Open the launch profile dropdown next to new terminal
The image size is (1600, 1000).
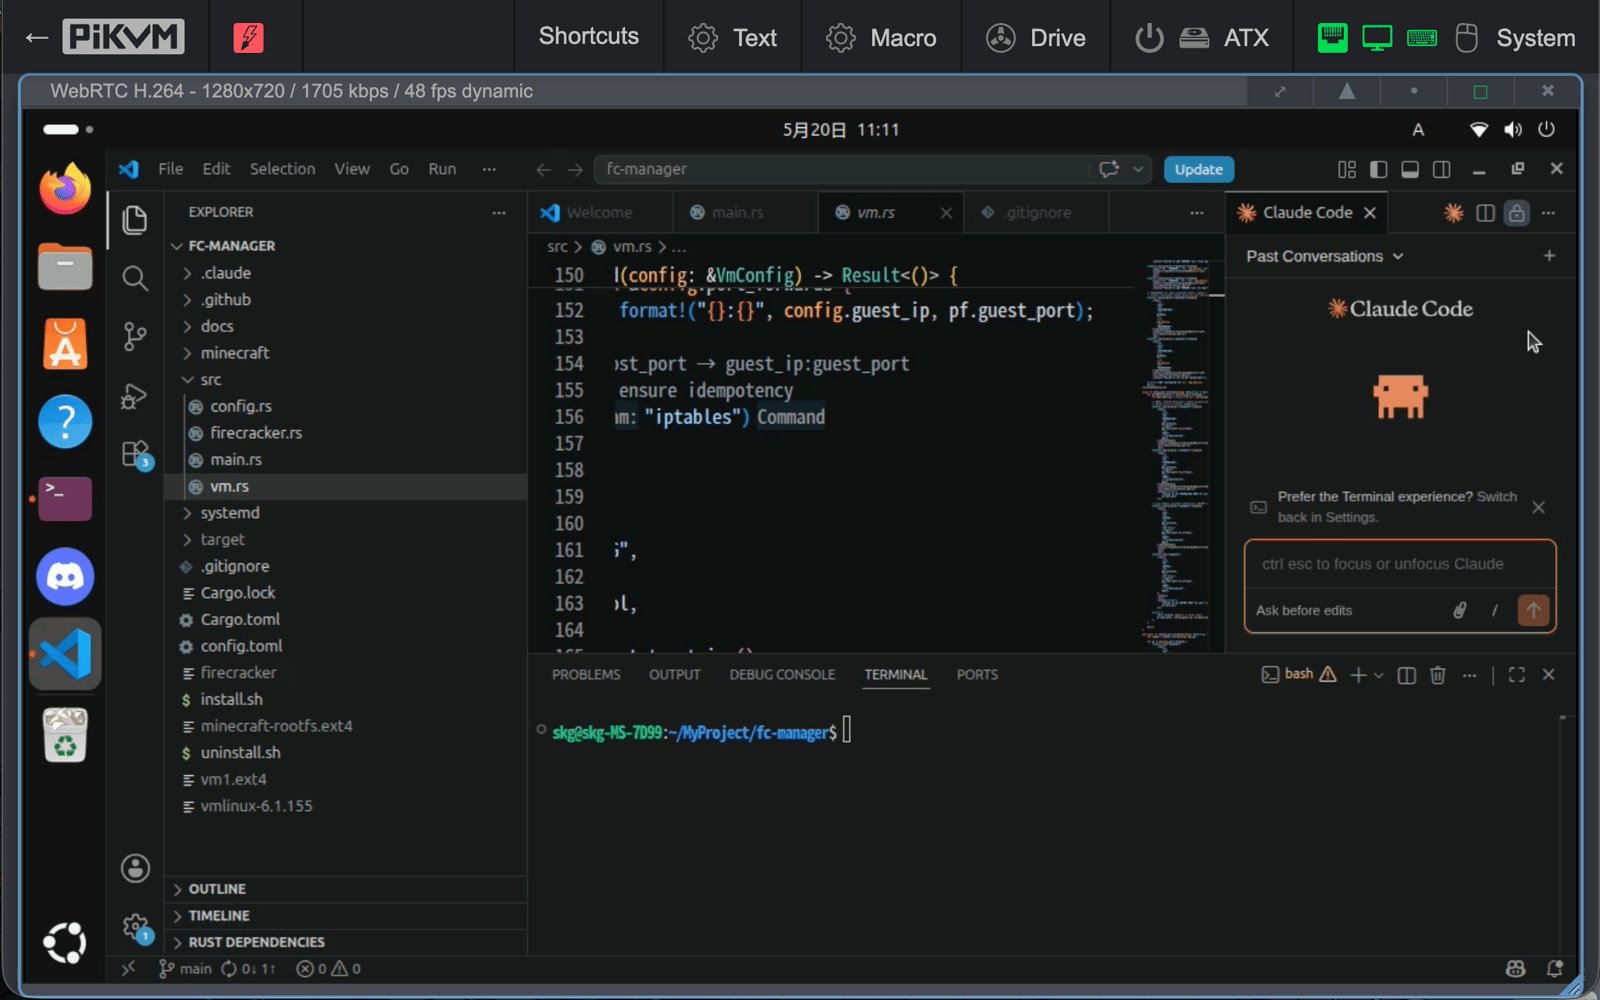[1379, 675]
